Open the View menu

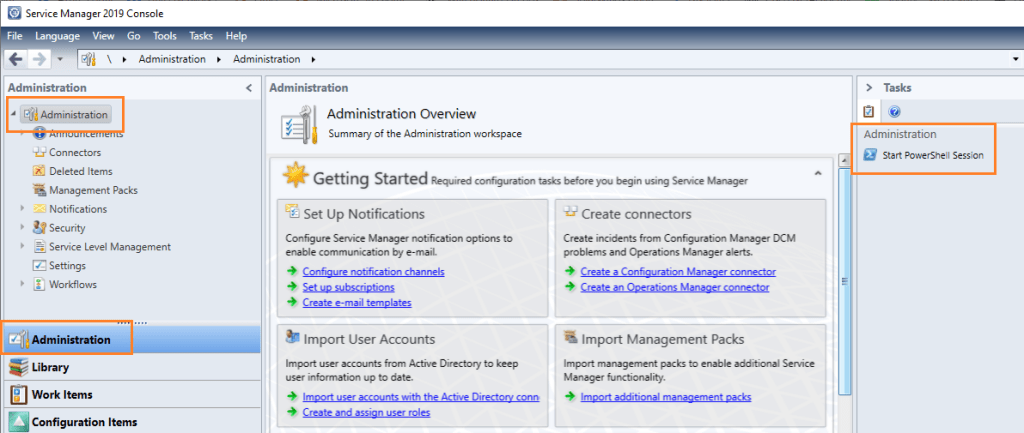coord(103,36)
